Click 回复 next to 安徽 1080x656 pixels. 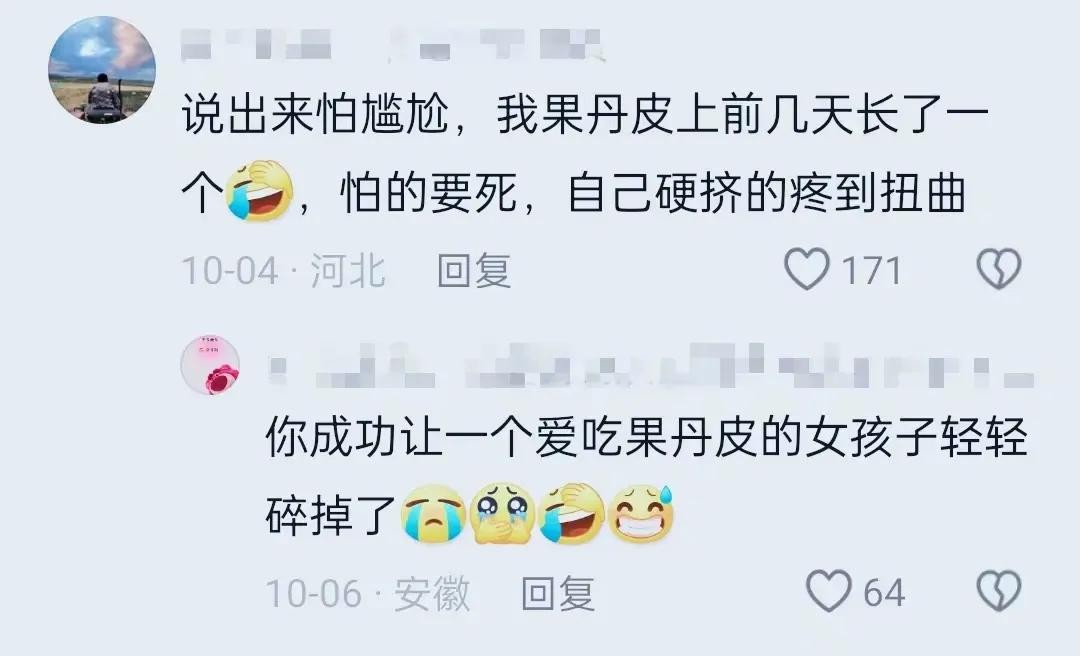[x=558, y=593]
